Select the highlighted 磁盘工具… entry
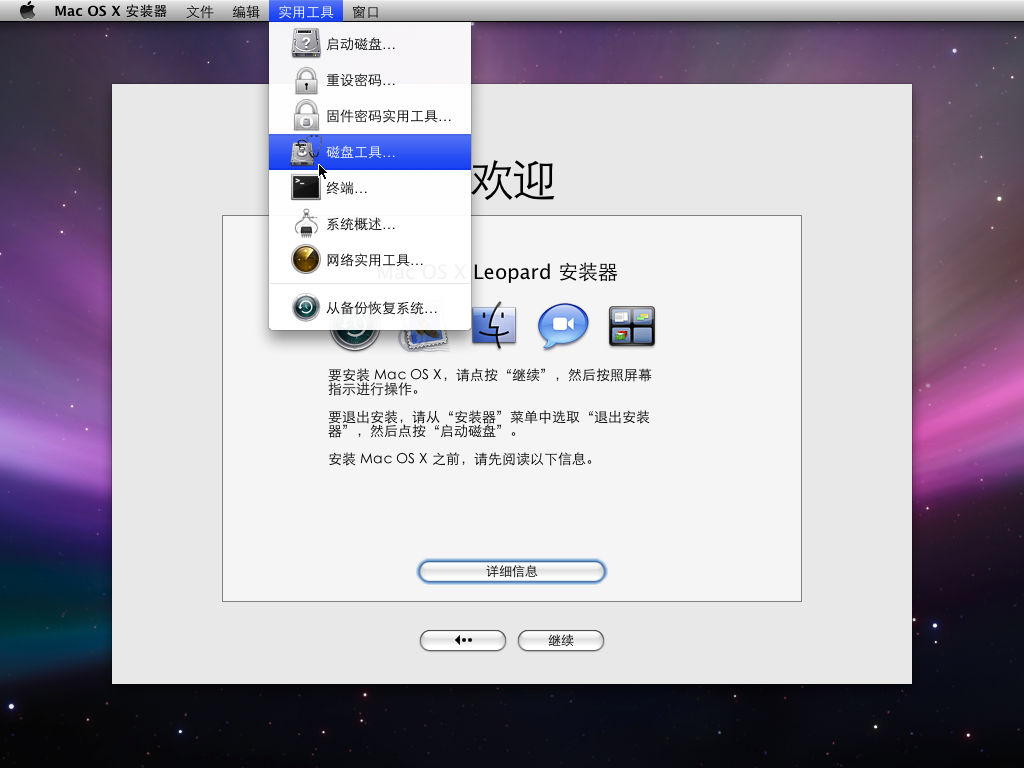Image resolution: width=1024 pixels, height=768 pixels. [370, 152]
